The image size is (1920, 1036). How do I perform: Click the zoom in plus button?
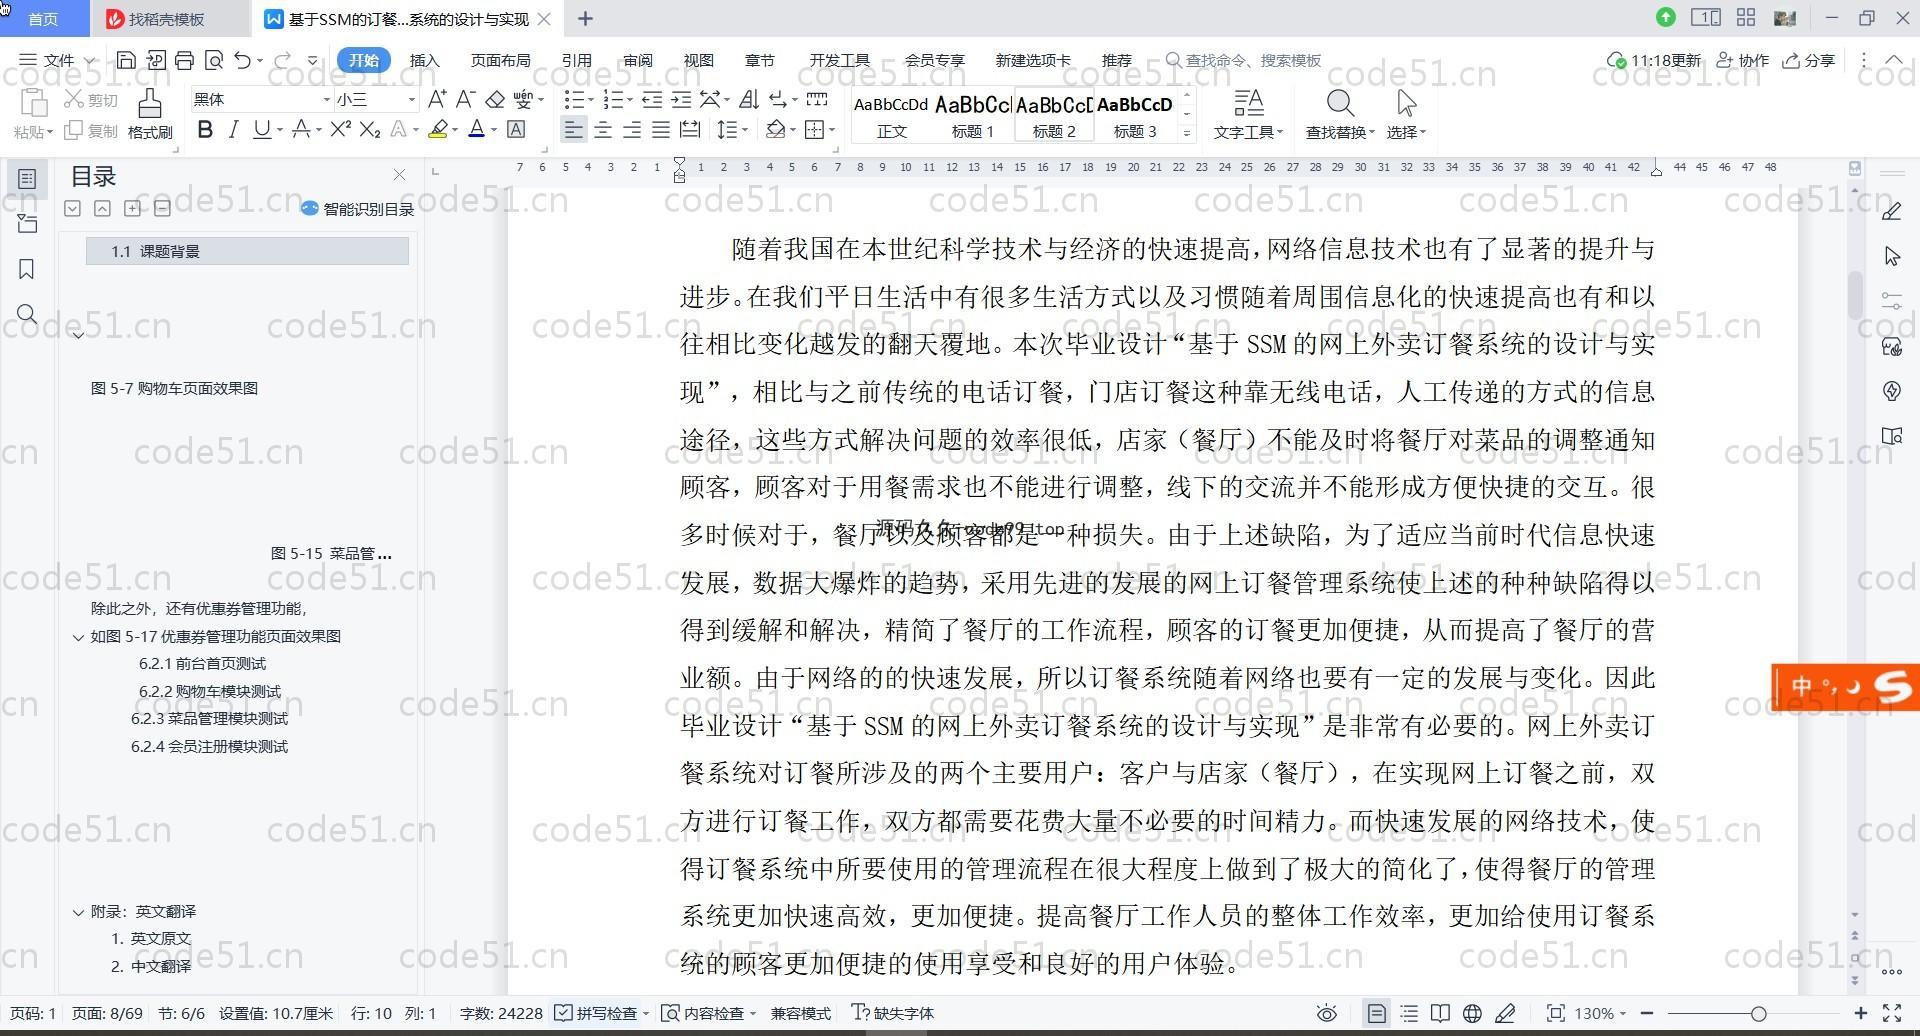(1861, 1013)
